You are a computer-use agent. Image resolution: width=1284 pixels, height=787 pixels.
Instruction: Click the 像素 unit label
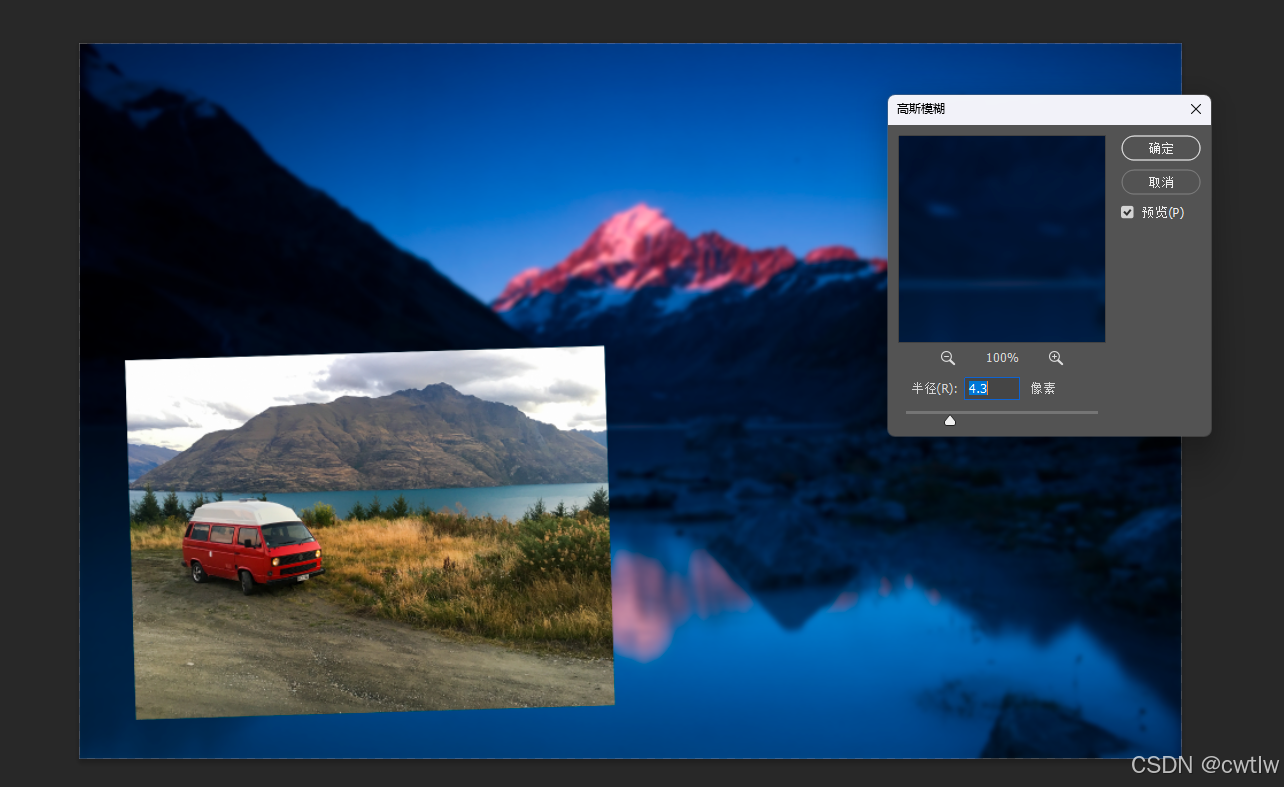point(1043,388)
